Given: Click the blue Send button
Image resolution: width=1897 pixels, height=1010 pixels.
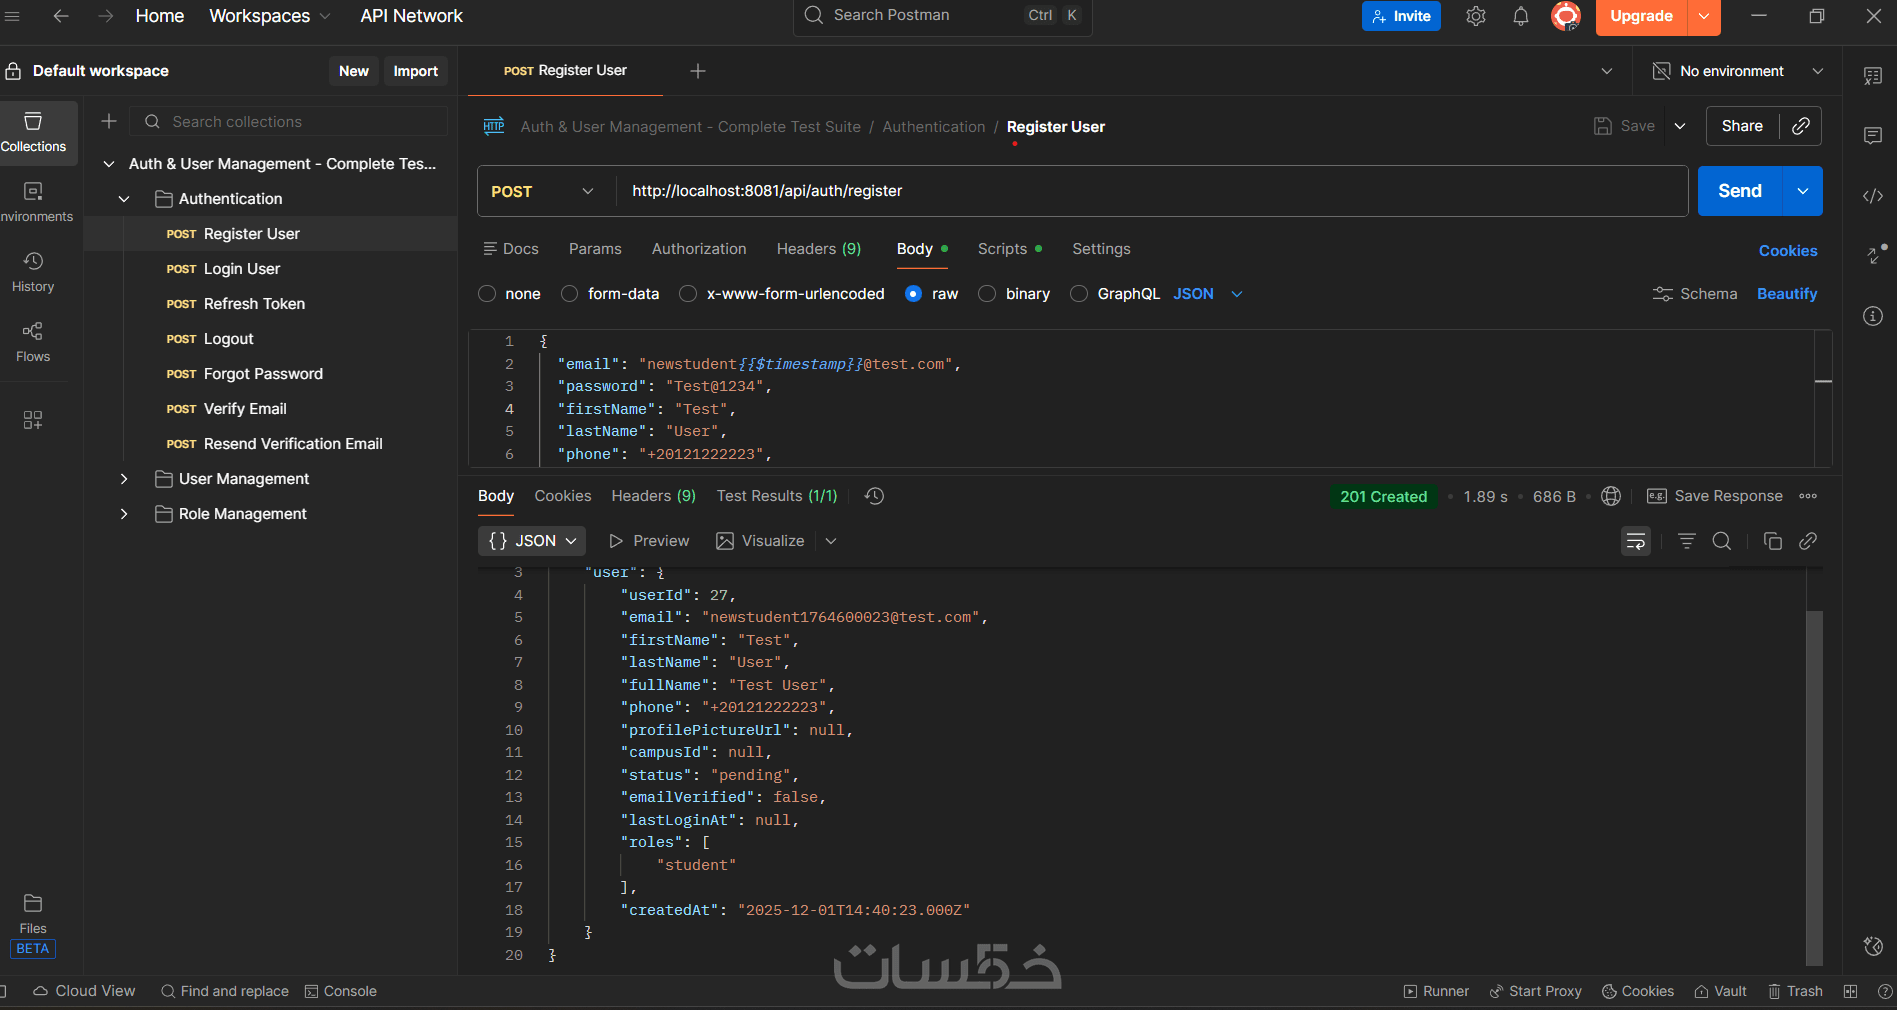Looking at the screenshot, I should click(x=1740, y=191).
